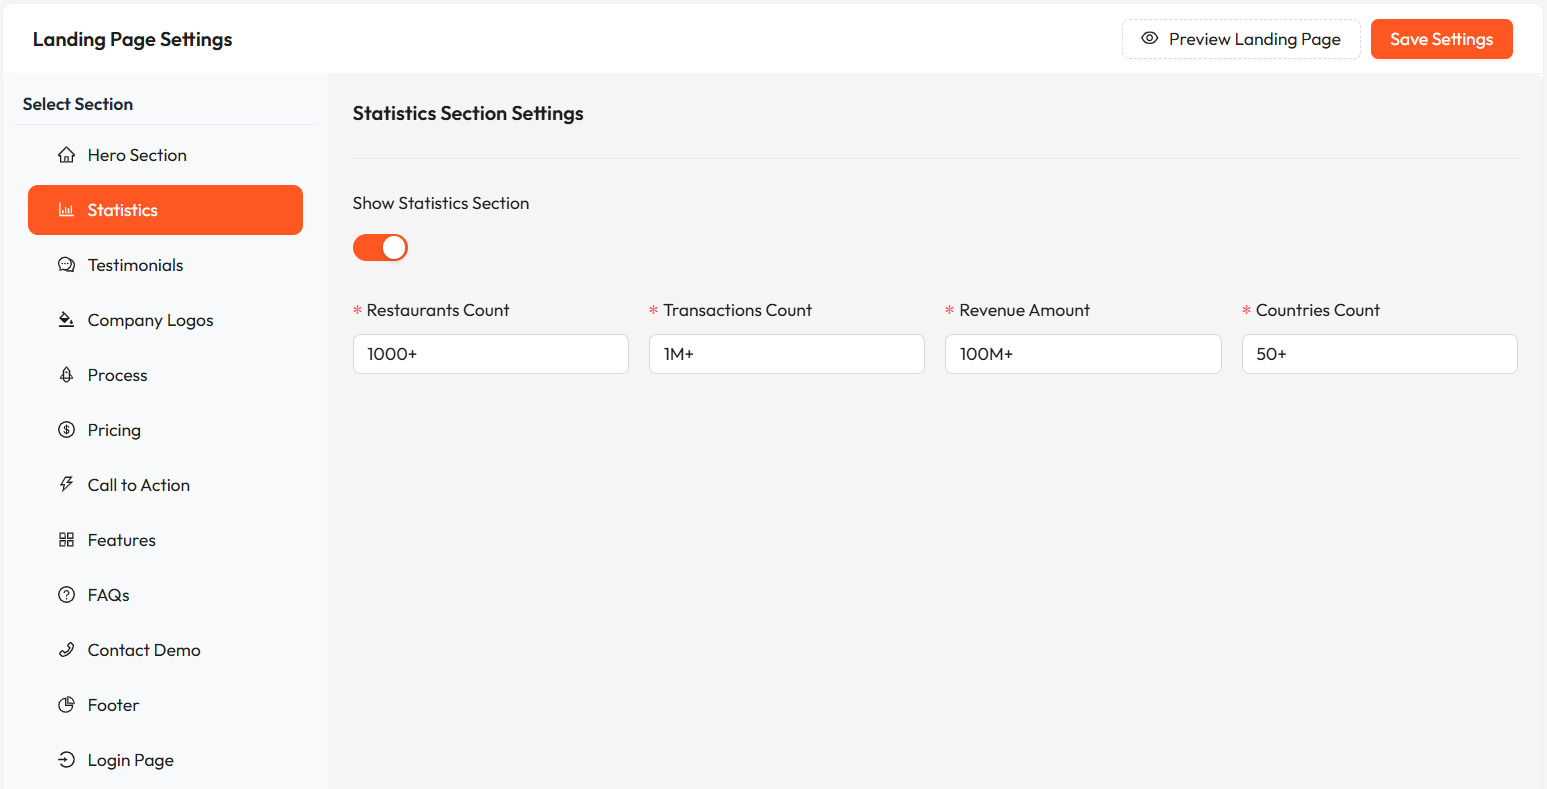Click the Features grid icon
The image size is (1547, 789).
coord(66,540)
